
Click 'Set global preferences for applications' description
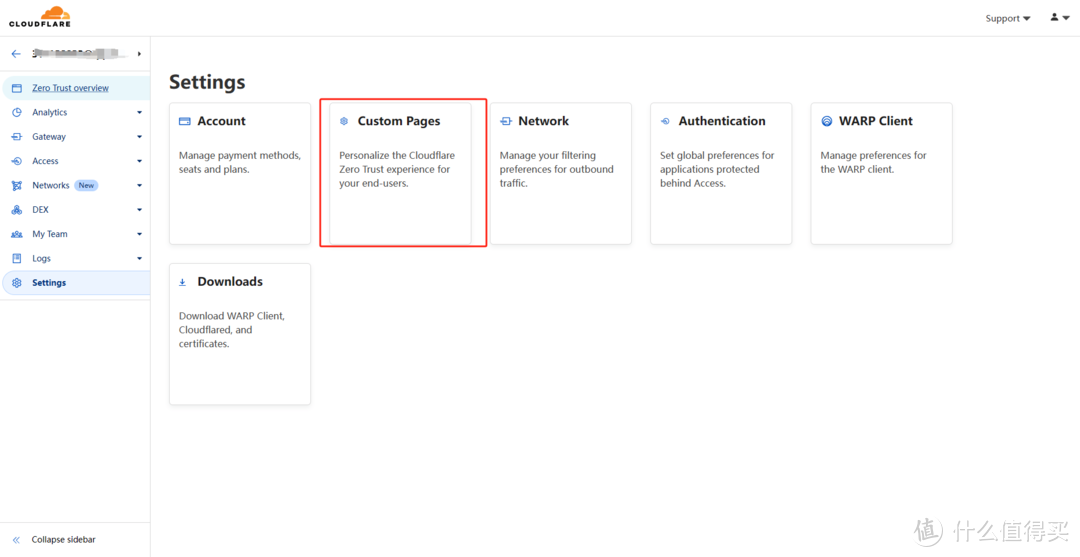pos(717,169)
